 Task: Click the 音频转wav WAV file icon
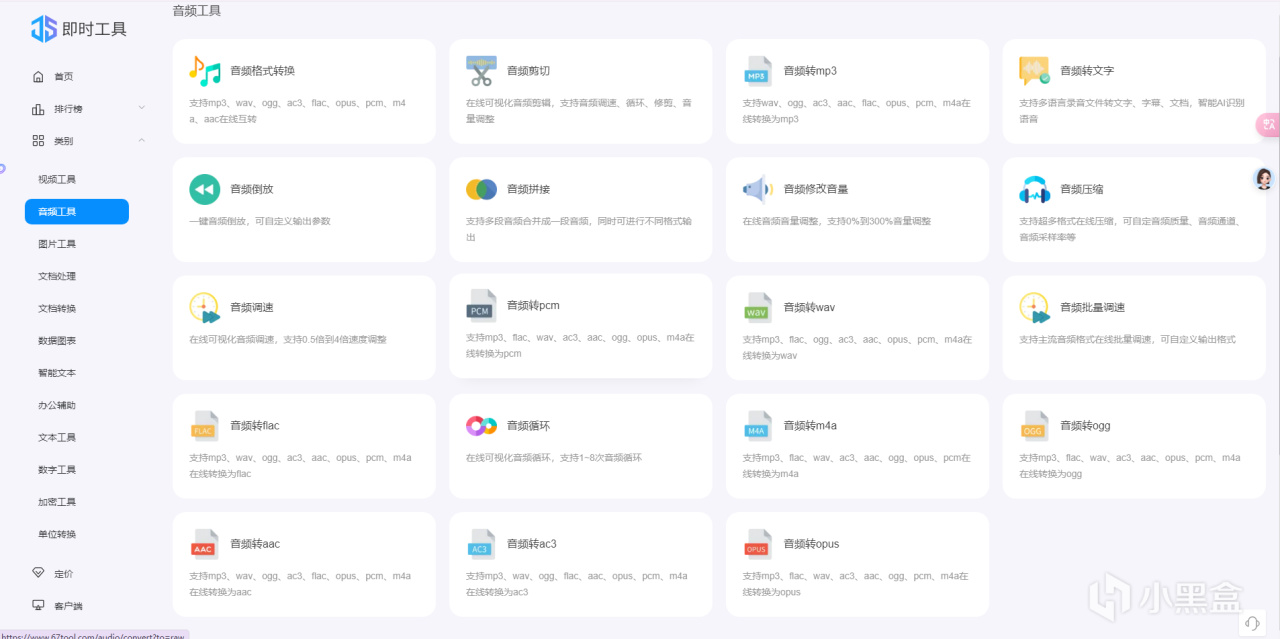point(758,308)
